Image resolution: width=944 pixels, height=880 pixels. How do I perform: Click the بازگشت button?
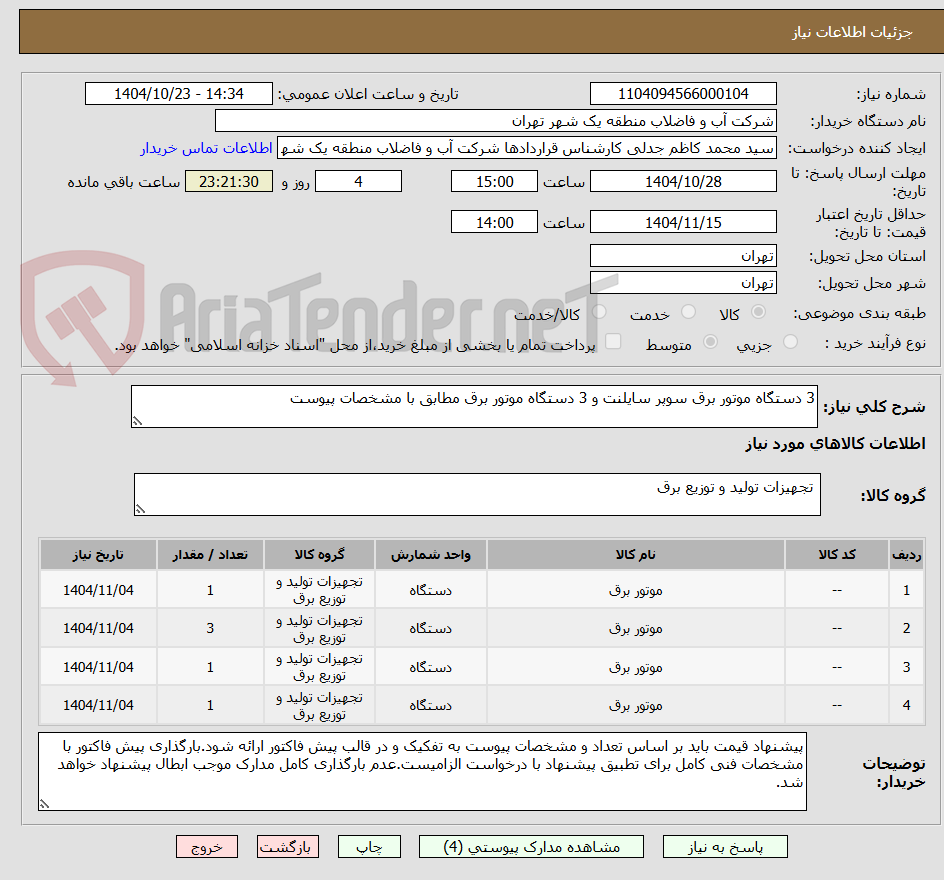(288, 846)
